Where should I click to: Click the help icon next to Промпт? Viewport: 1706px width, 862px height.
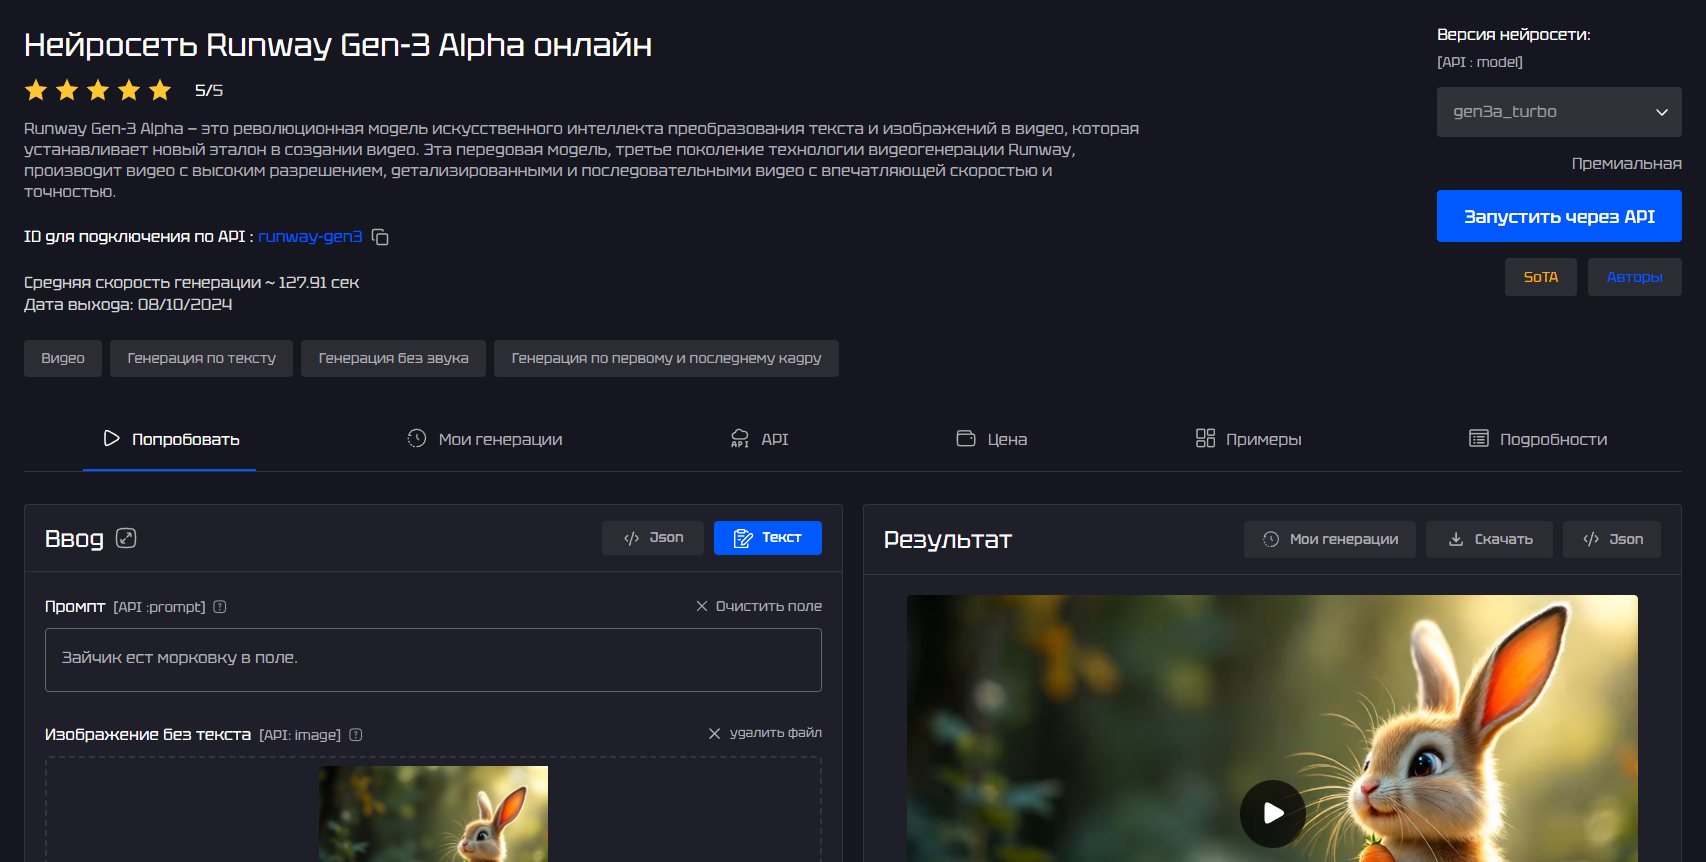220,607
